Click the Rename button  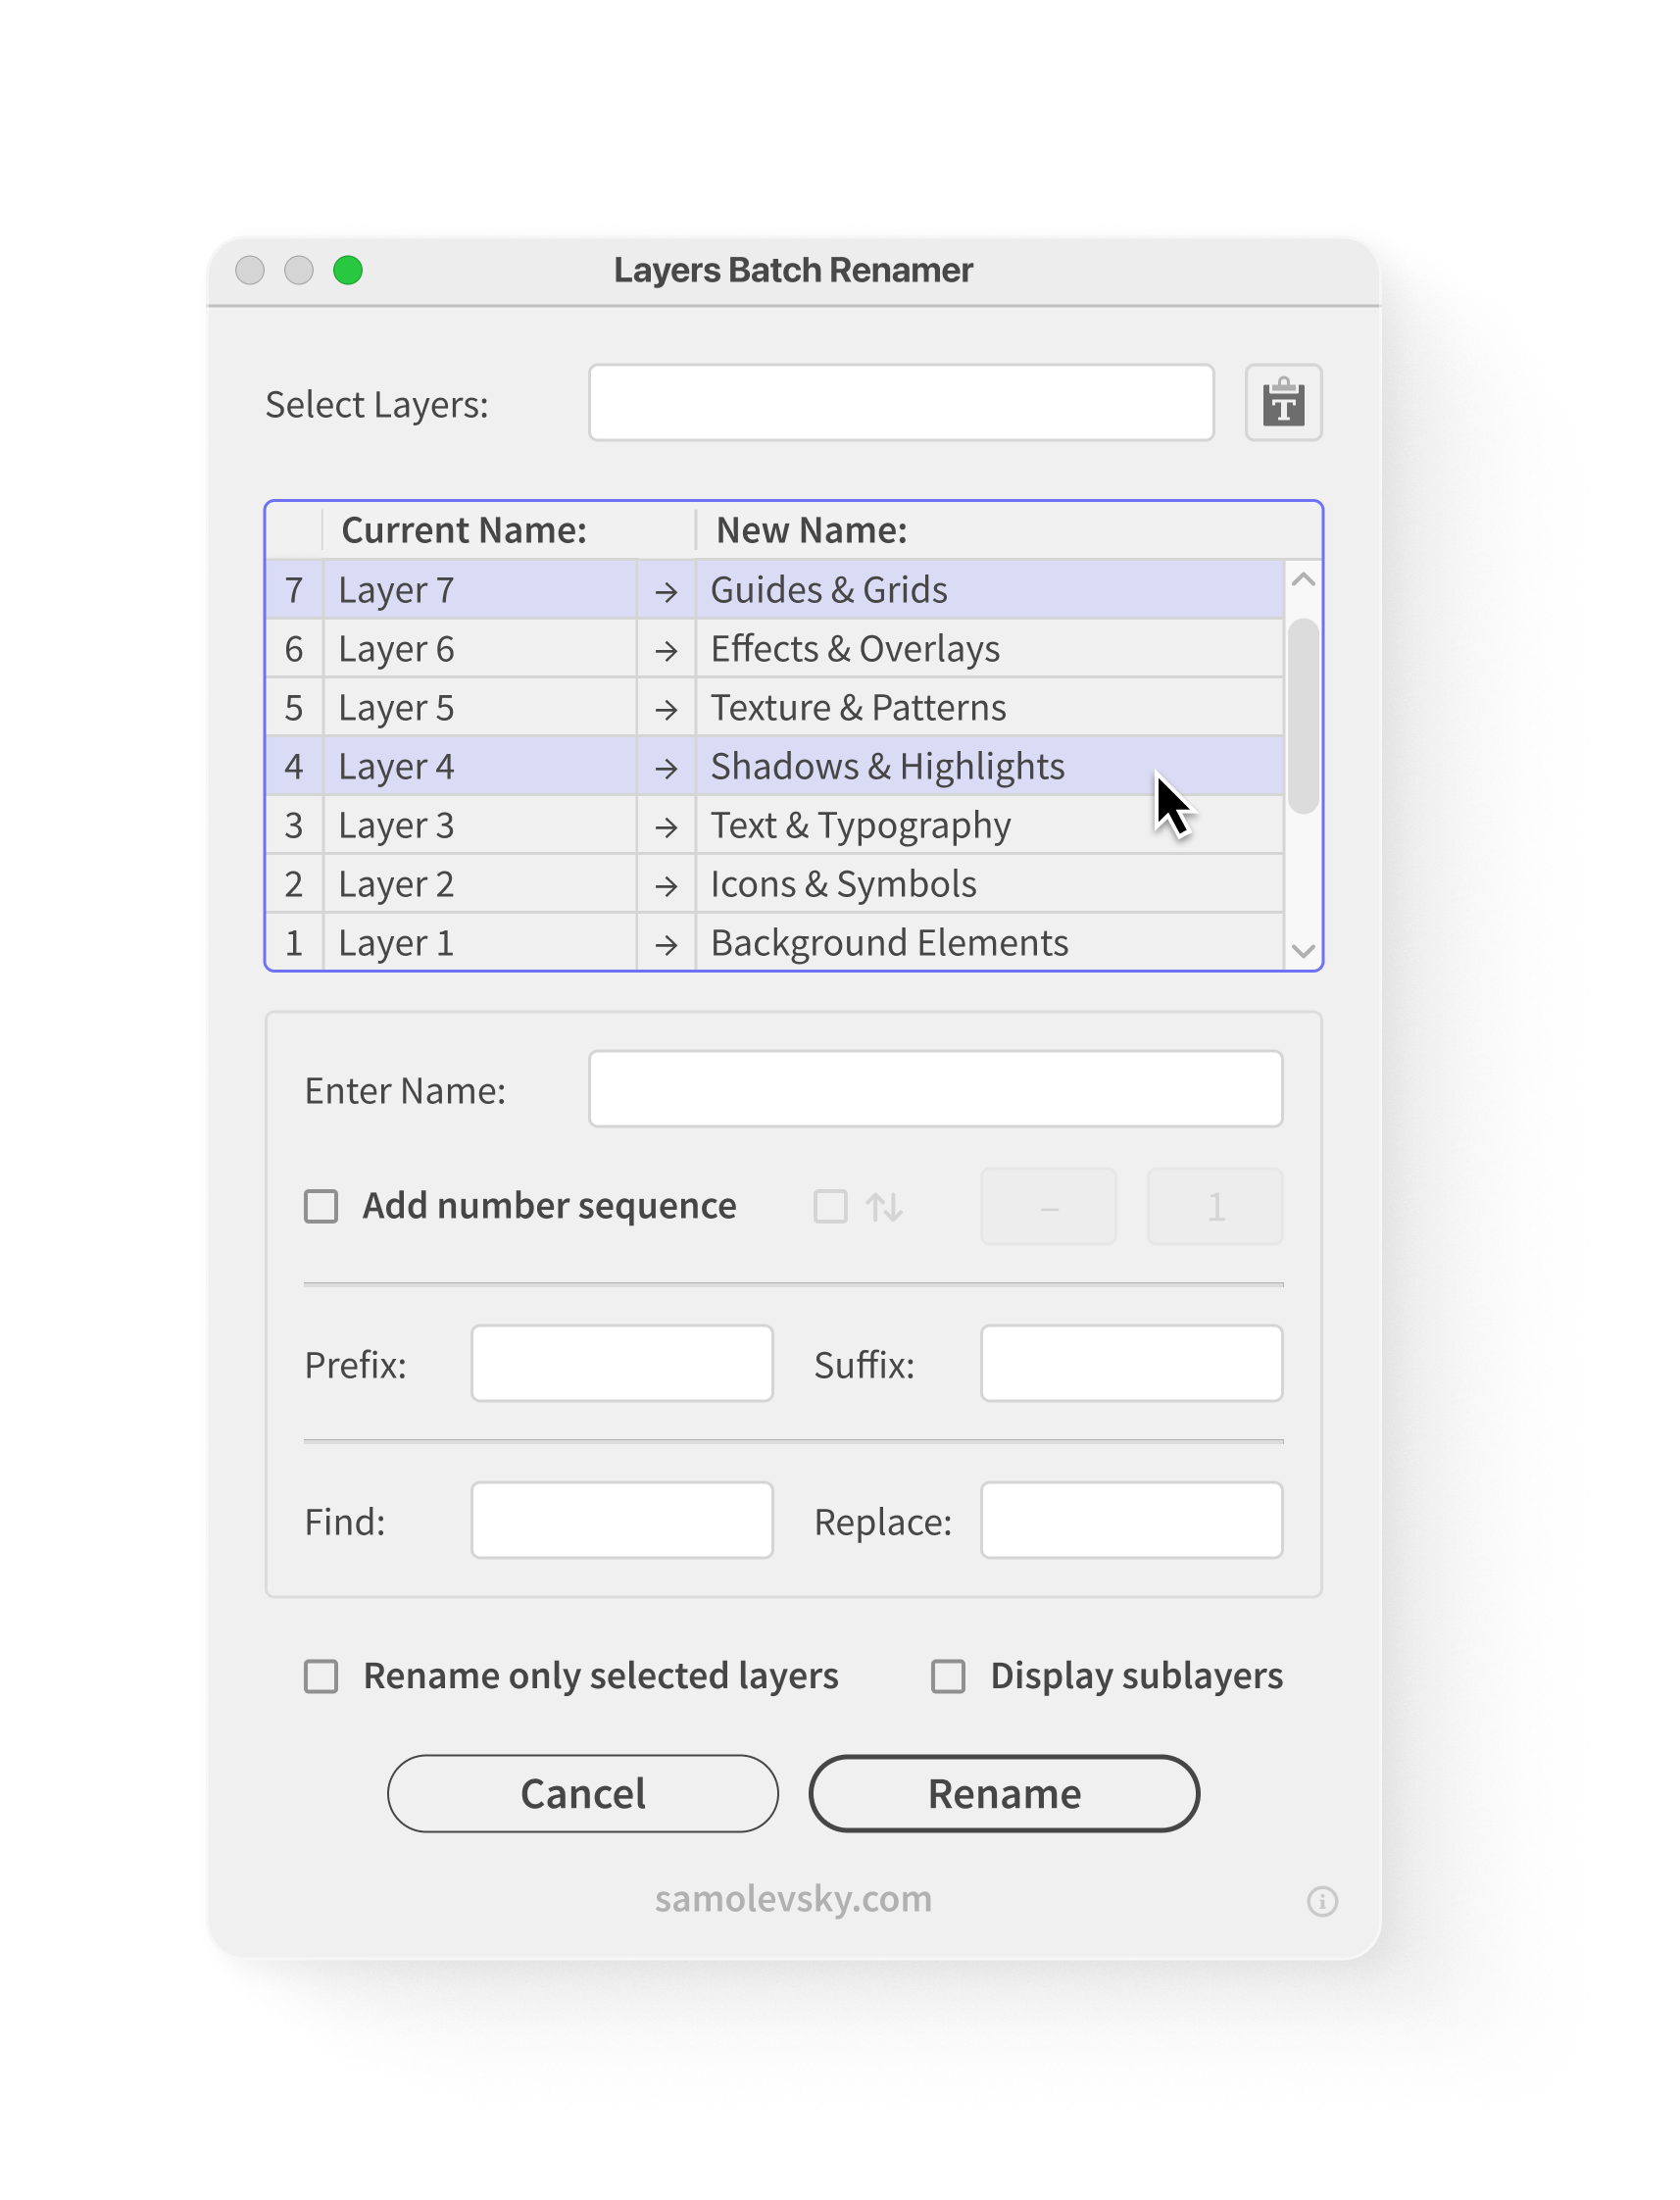1004,1794
